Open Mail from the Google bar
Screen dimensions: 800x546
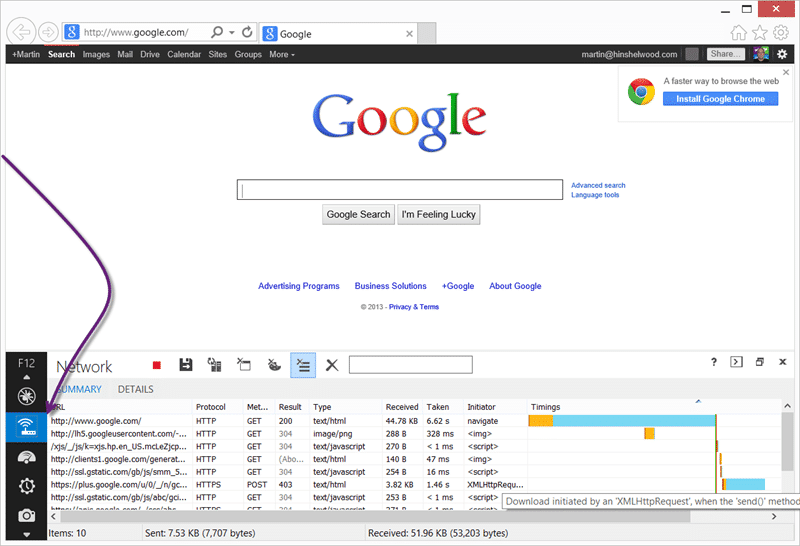click(x=125, y=54)
